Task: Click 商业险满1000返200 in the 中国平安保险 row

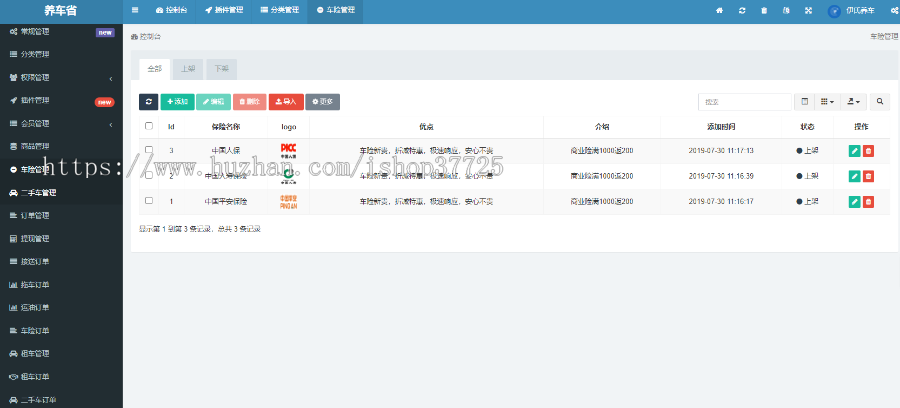Action: (602, 201)
